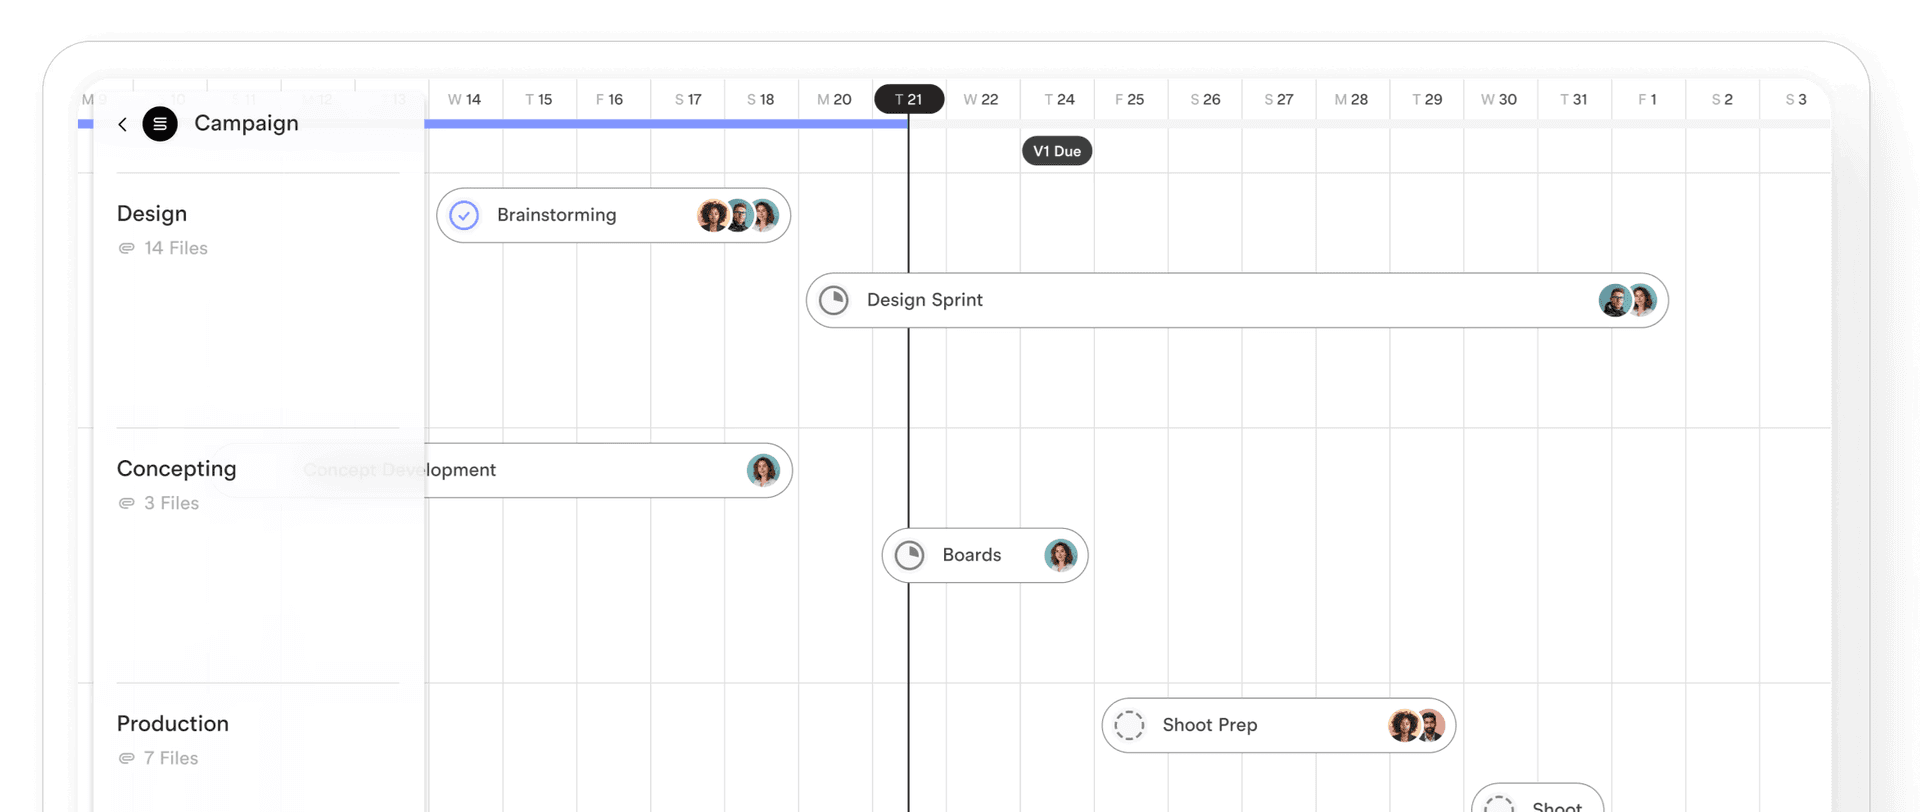Select the Design section heading
Viewport: 1920px width, 812px height.
point(152,213)
